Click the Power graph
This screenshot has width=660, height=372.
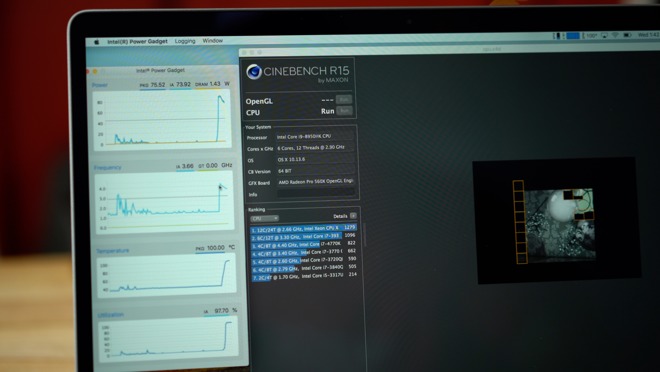pyautogui.click(x=162, y=120)
